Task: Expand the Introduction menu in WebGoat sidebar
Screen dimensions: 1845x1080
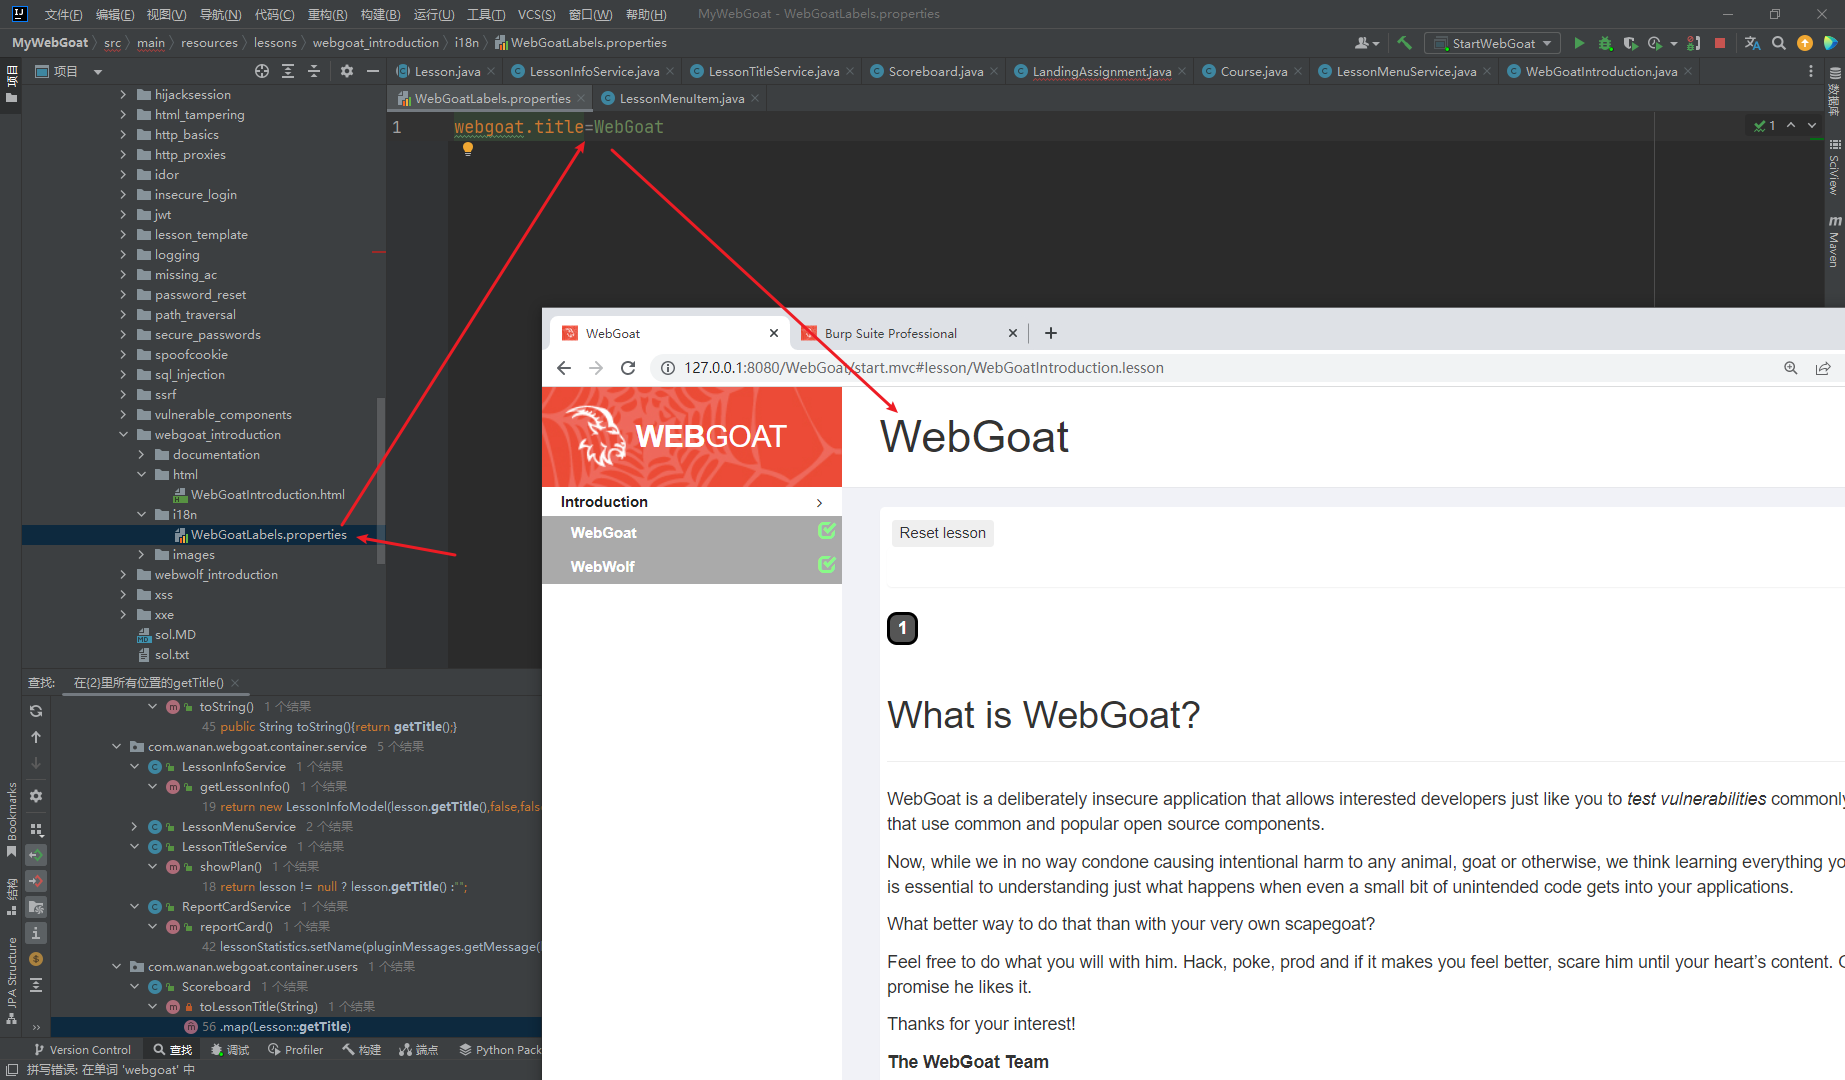Action: pyautogui.click(x=691, y=501)
